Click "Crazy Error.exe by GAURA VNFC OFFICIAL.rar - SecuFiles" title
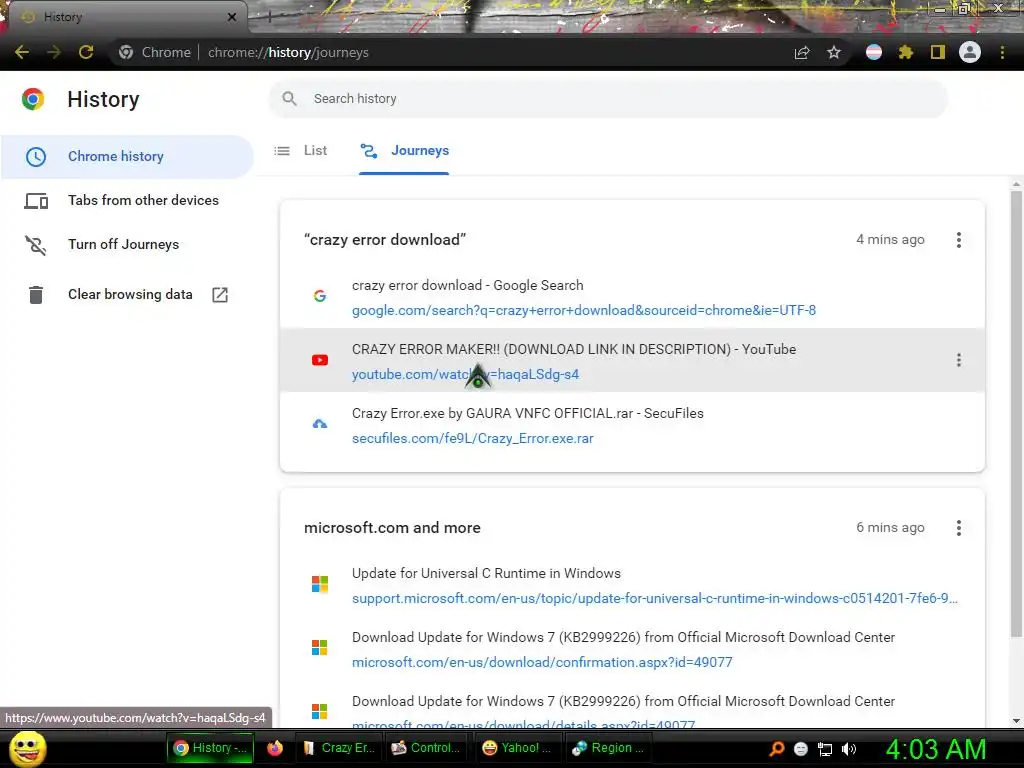Screen dimensions: 1024x768 (528, 413)
